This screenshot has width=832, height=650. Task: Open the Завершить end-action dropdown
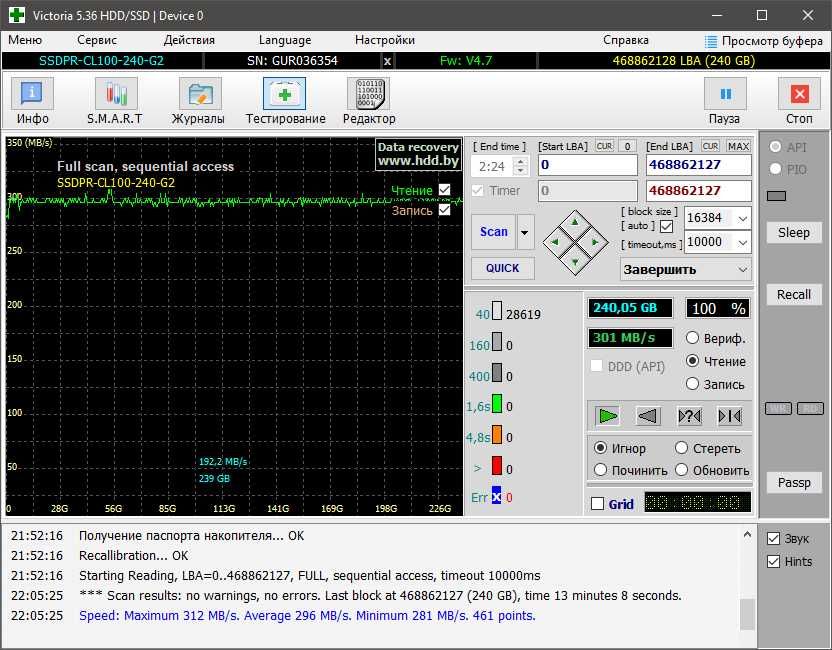tap(742, 270)
